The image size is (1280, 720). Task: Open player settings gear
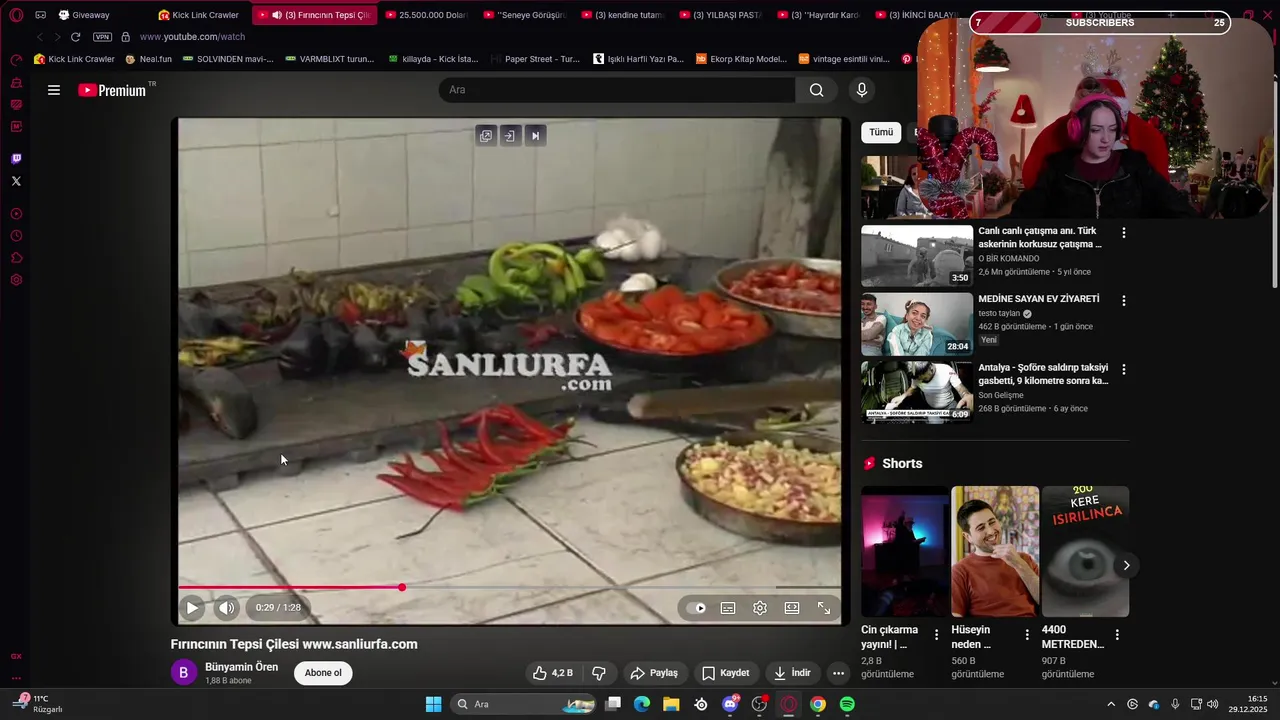tap(760, 607)
